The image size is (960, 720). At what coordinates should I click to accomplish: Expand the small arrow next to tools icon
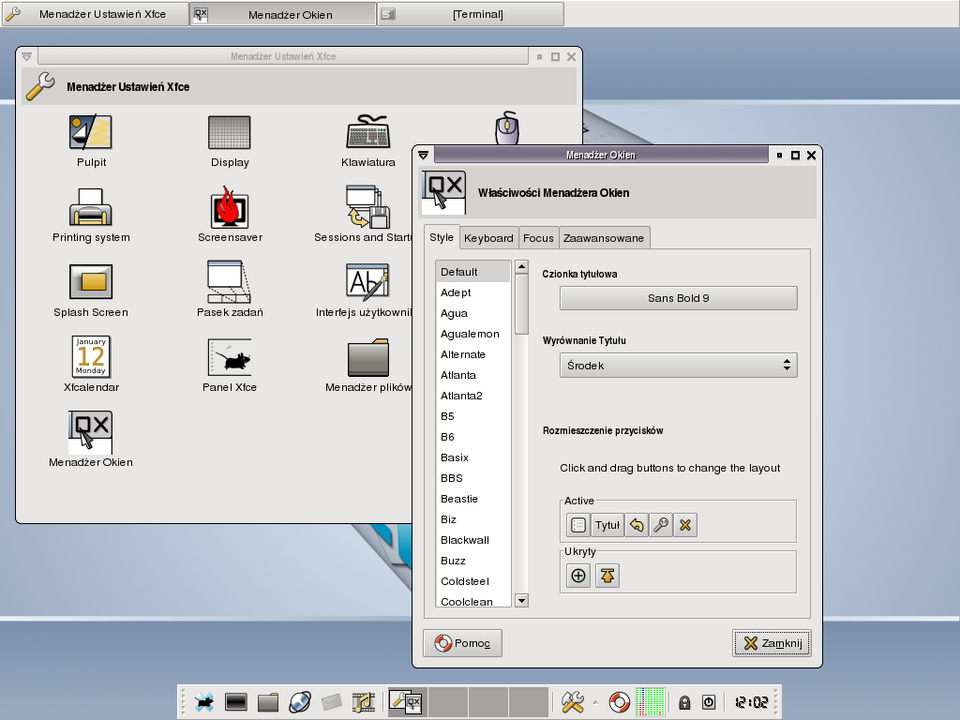[596, 702]
